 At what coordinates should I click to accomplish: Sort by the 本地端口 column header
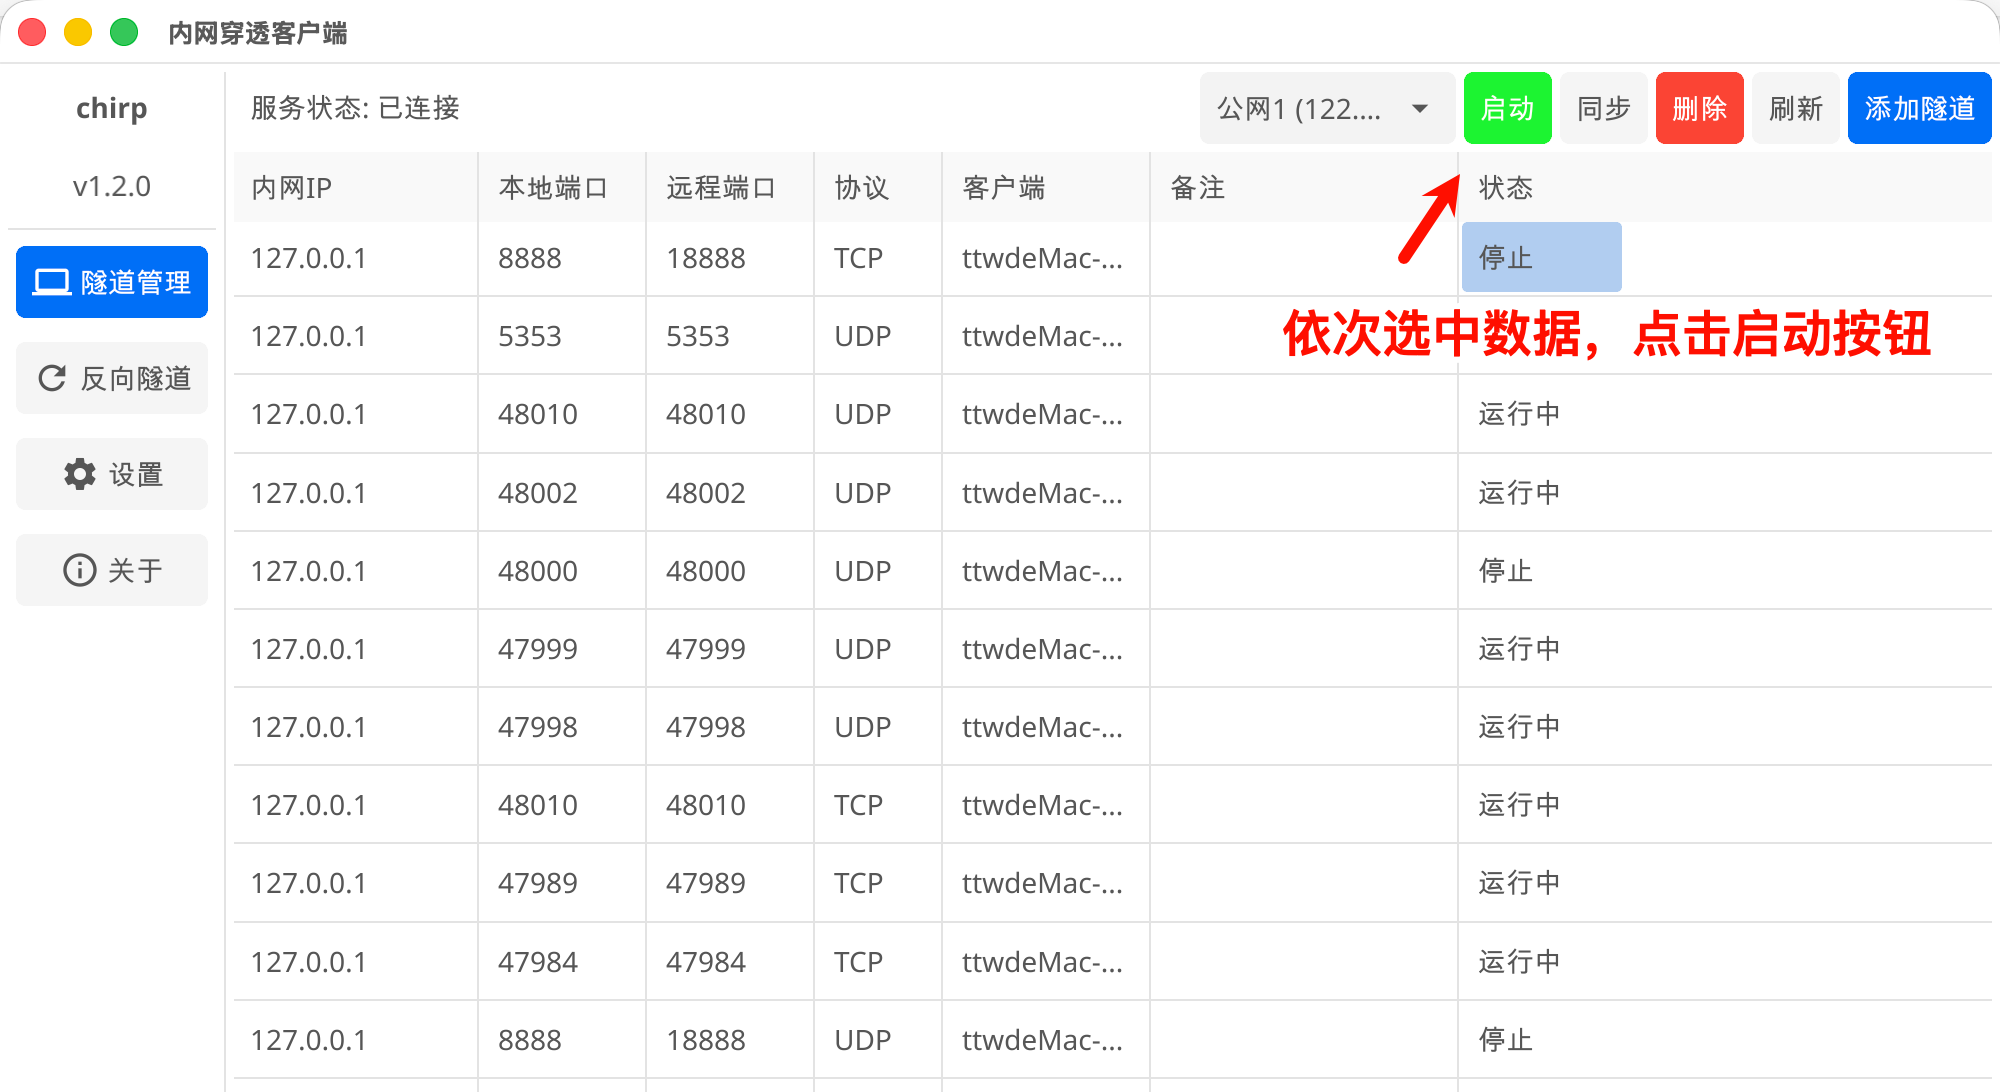point(553,188)
